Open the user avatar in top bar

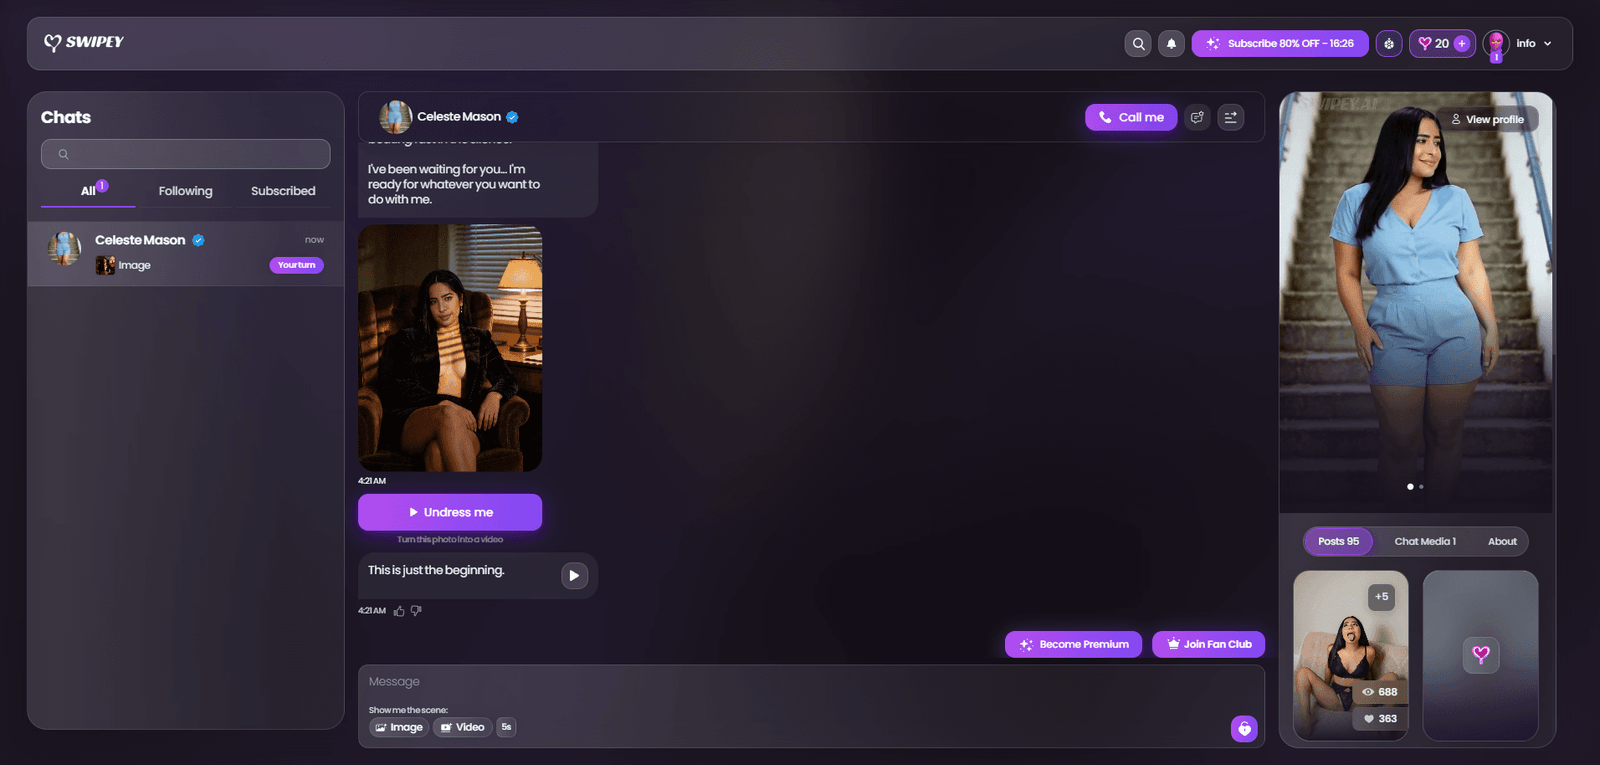click(1496, 44)
